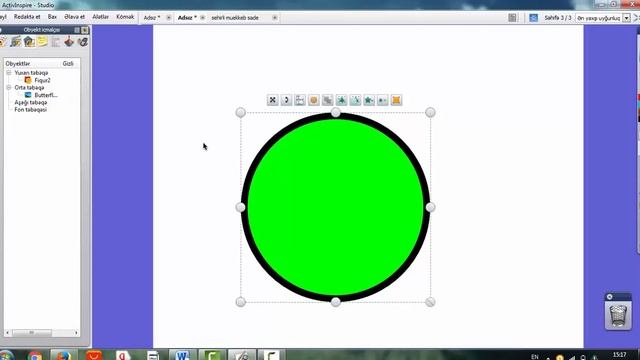Viewport: 640px width, 360px height.
Task: Click the flipchart trash bin icon
Action: pos(618,315)
